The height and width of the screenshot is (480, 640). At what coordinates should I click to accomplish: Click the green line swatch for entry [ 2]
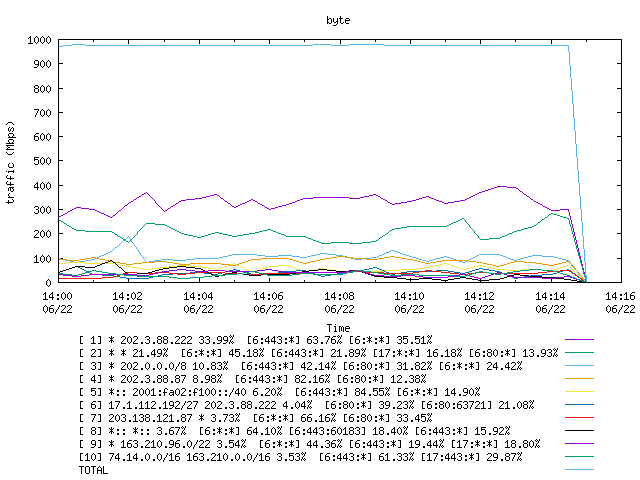point(580,353)
